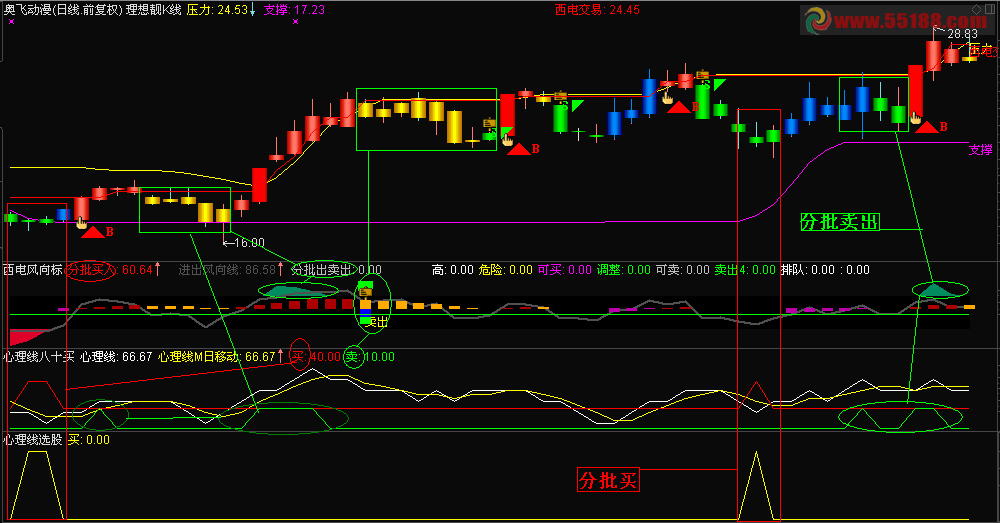The width and height of the screenshot is (1000, 523).
Task: Click the orange note tag in 西电风向标 pane
Action: [x=365, y=291]
